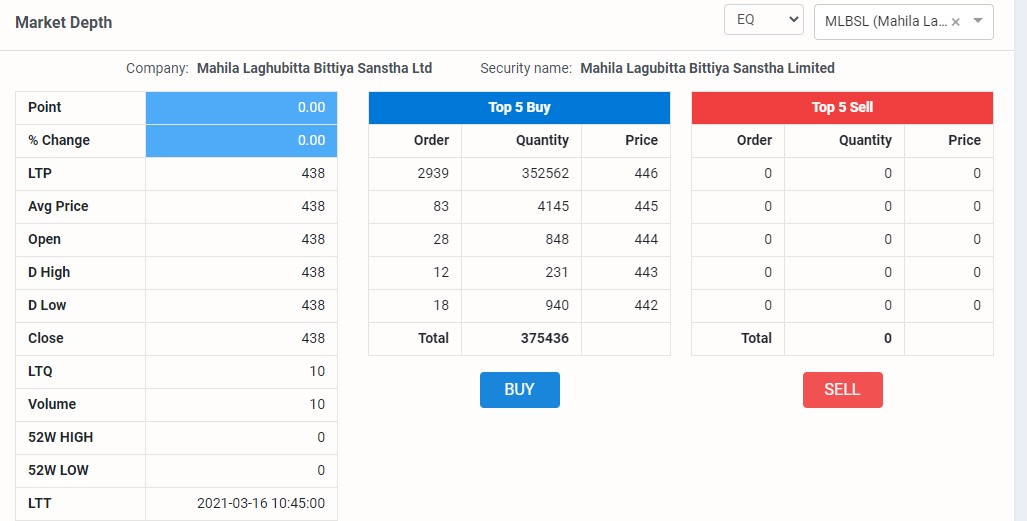Click the LTT row label

[39, 503]
